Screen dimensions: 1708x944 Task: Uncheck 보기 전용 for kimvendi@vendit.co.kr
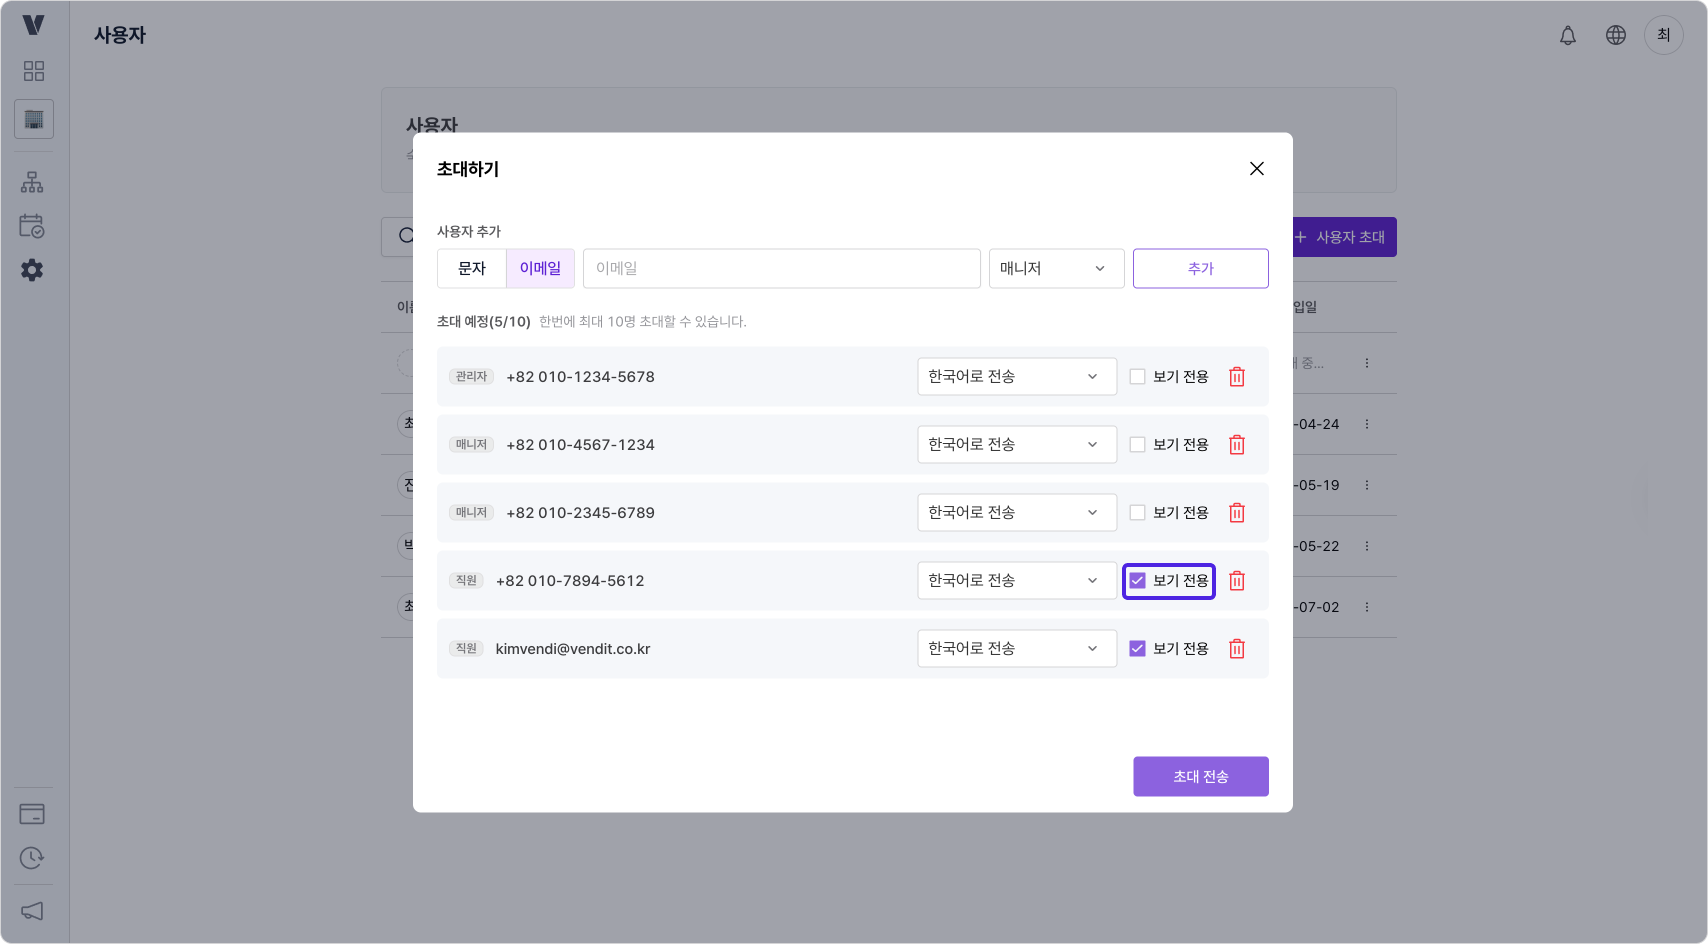(1137, 648)
